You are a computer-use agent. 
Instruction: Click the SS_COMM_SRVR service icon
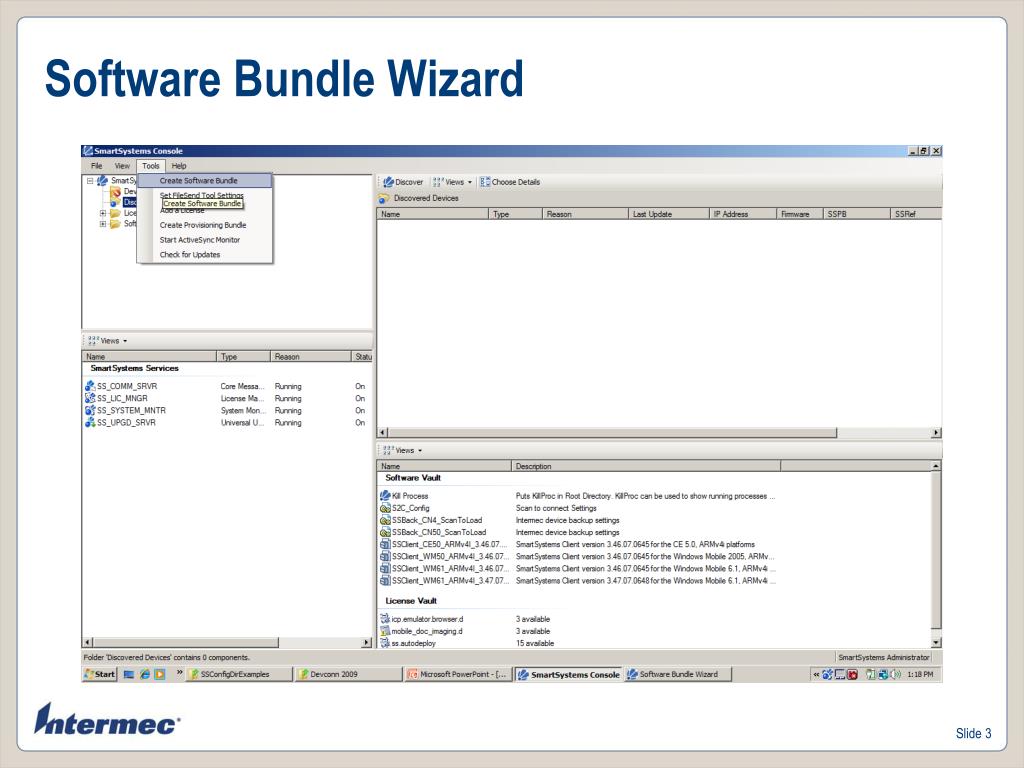click(90, 386)
